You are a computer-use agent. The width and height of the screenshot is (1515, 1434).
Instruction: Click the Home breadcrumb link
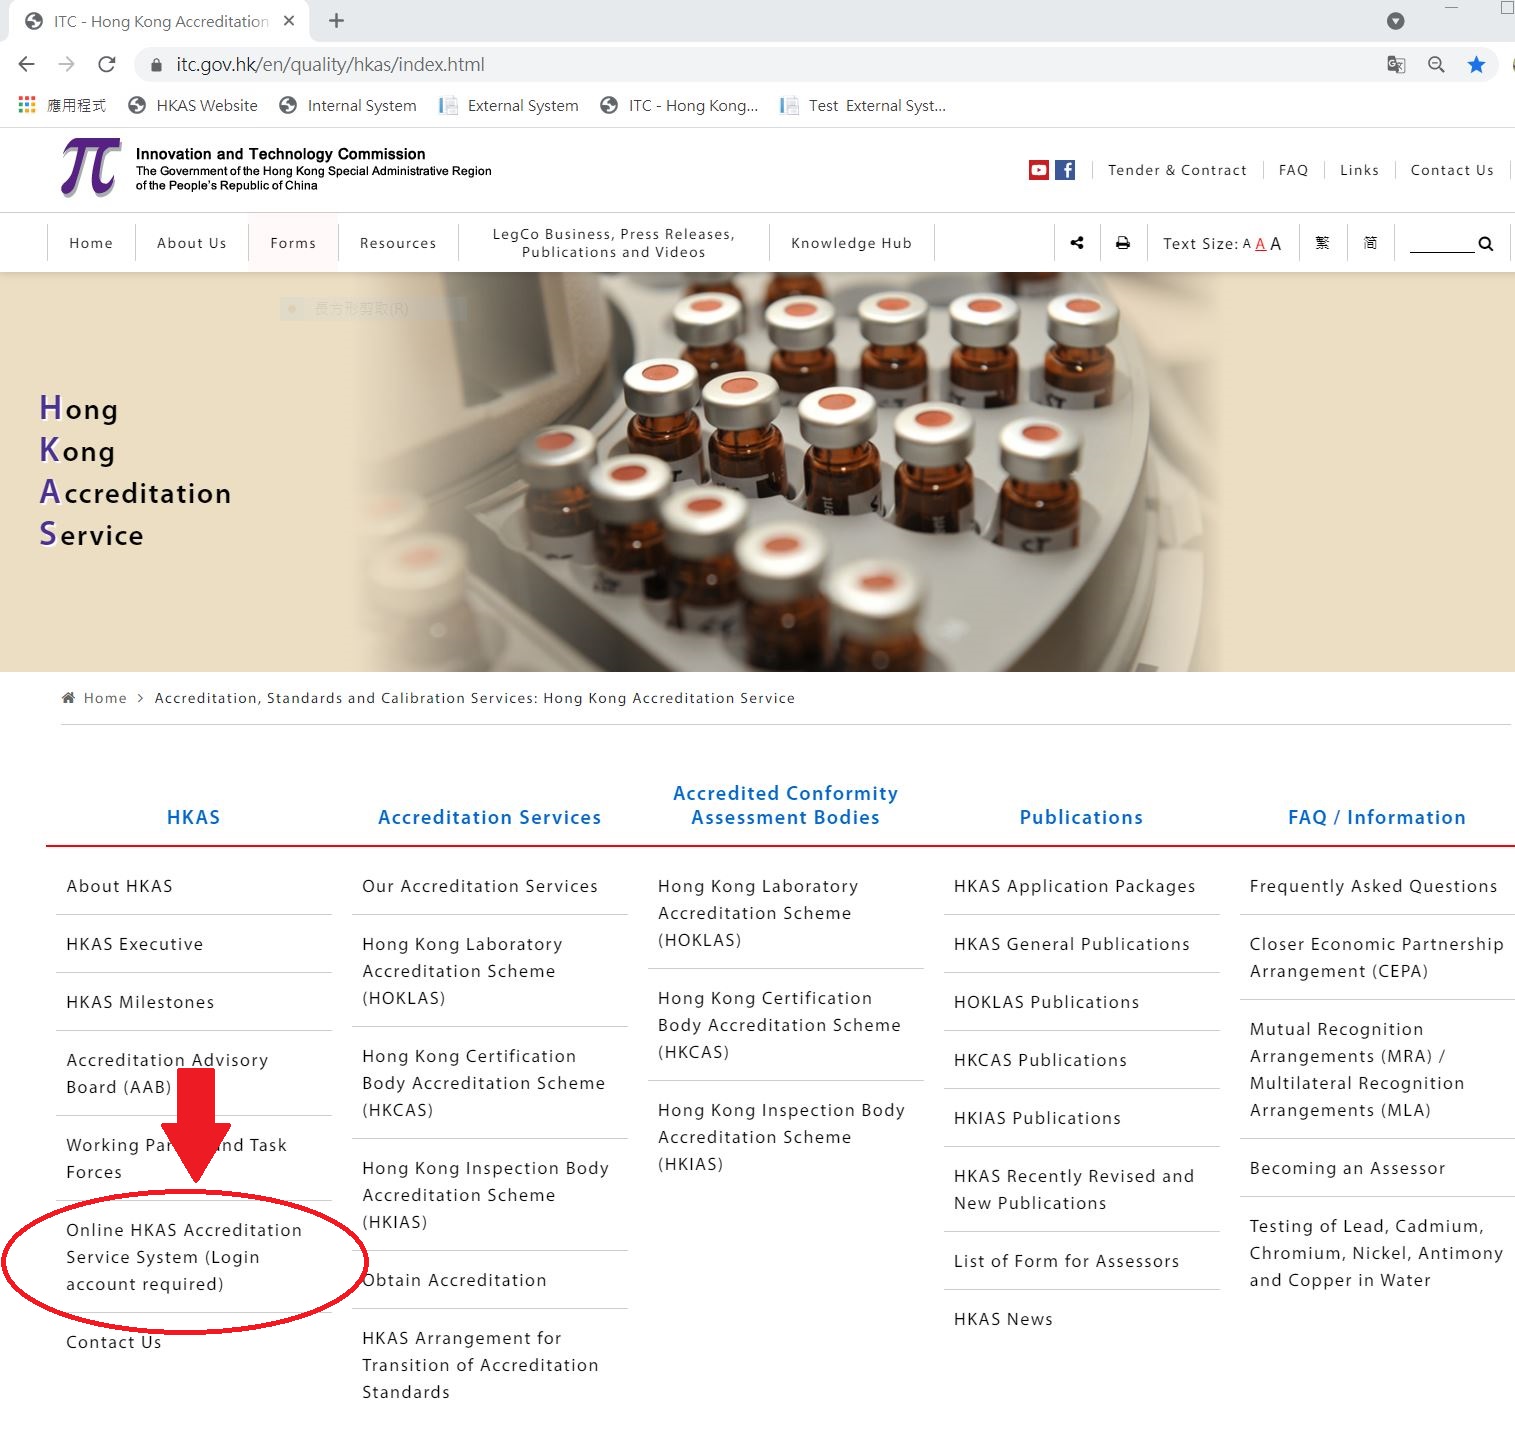point(105,698)
